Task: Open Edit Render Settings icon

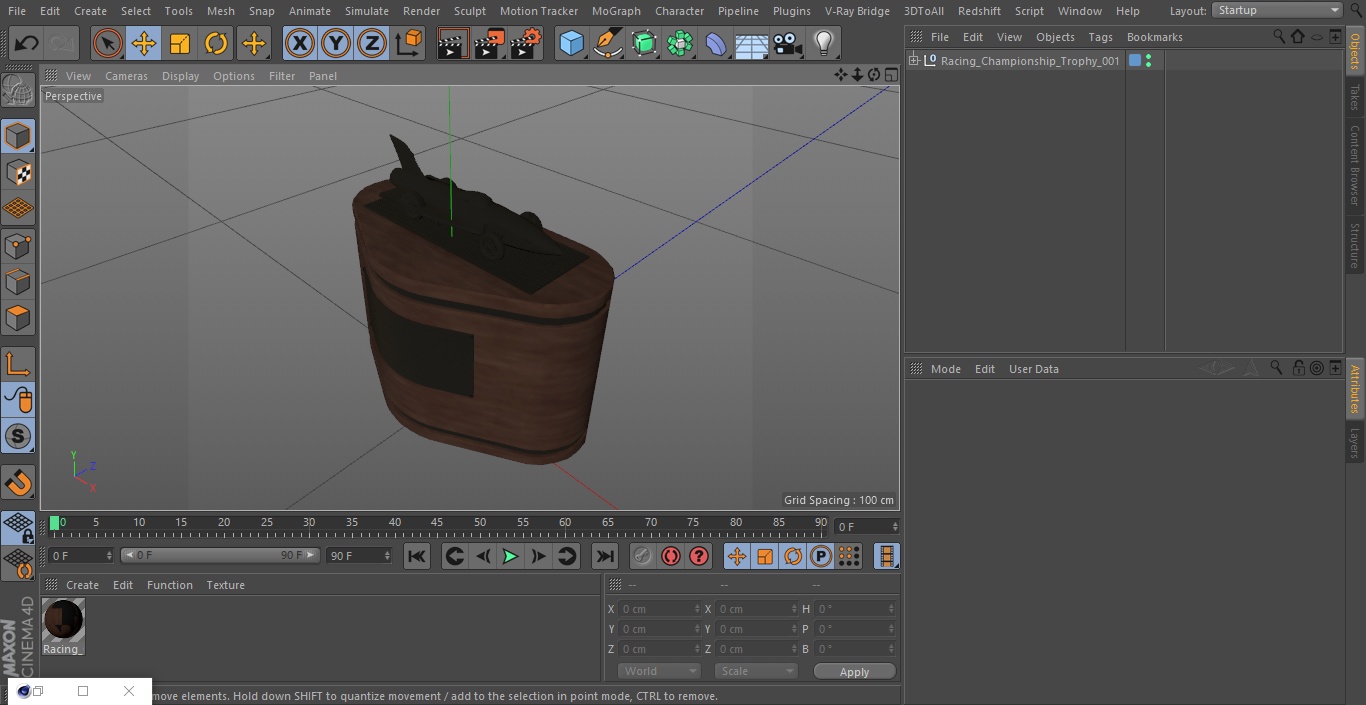Action: (525, 44)
